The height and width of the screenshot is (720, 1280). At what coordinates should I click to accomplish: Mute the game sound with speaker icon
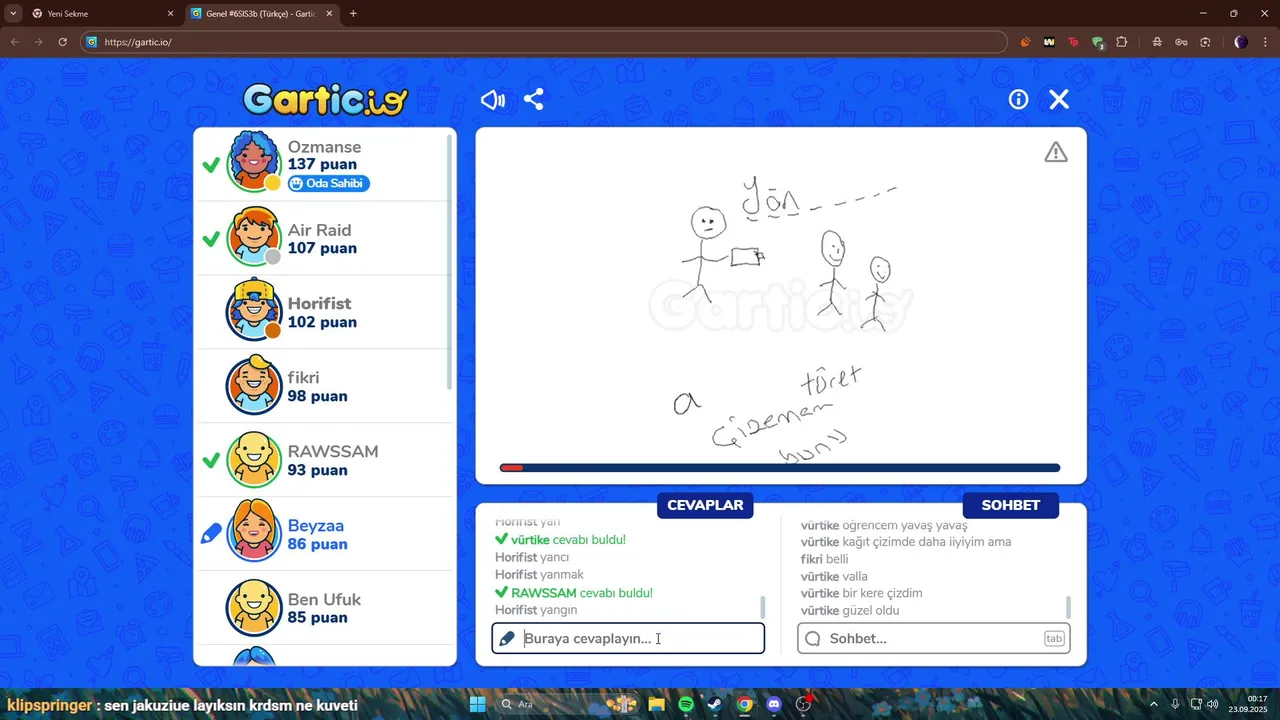[493, 100]
